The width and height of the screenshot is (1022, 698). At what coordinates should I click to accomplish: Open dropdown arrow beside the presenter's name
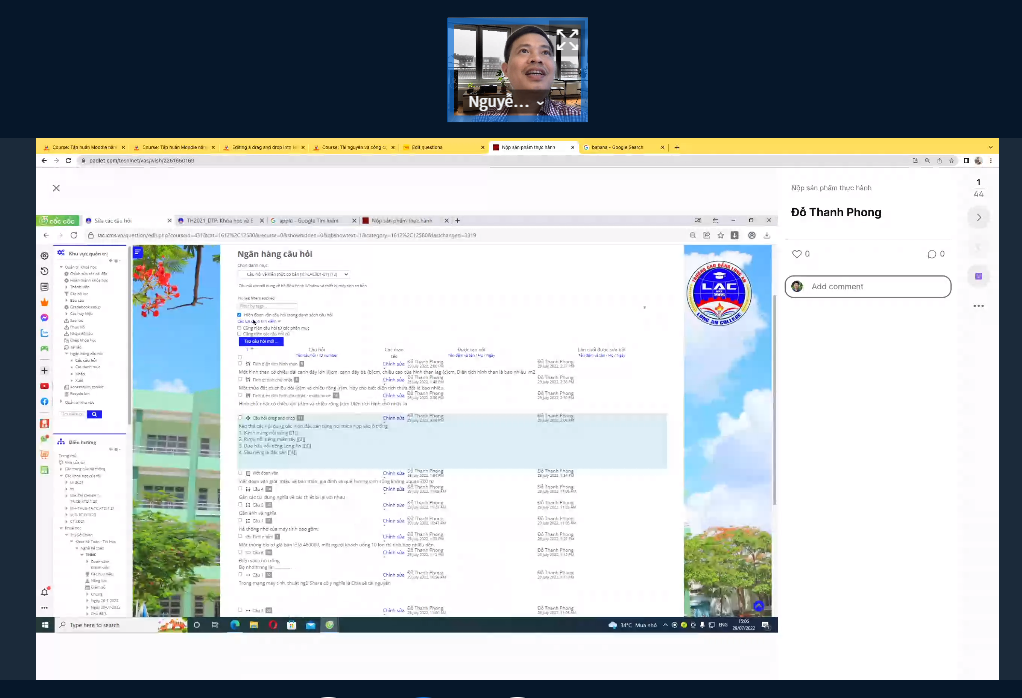pos(541,103)
